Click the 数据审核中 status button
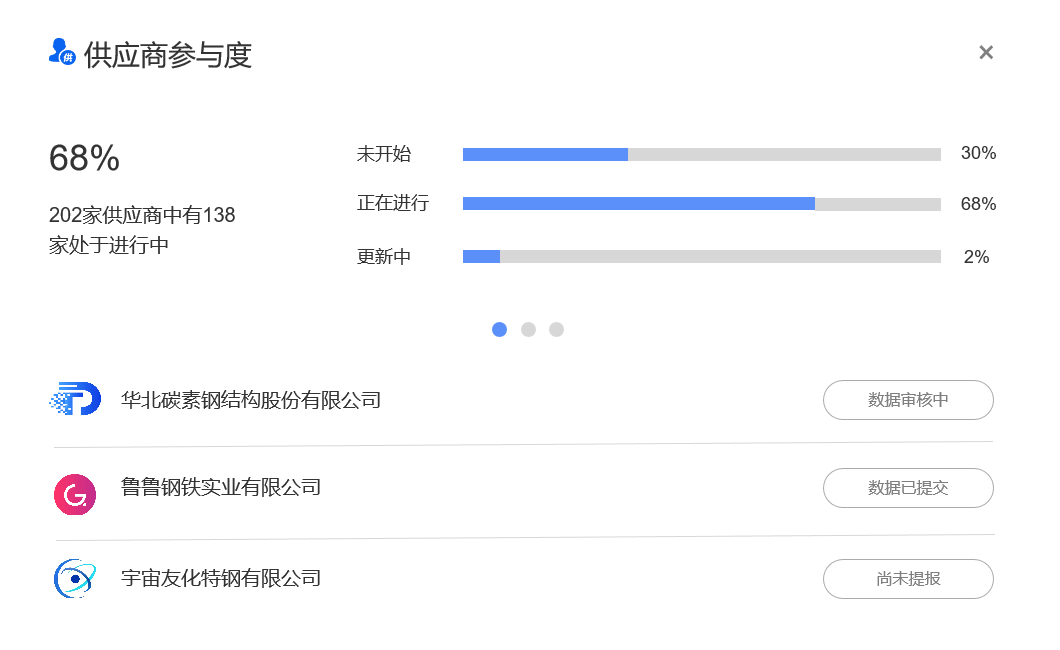This screenshot has height=650, width=1060. 908,400
